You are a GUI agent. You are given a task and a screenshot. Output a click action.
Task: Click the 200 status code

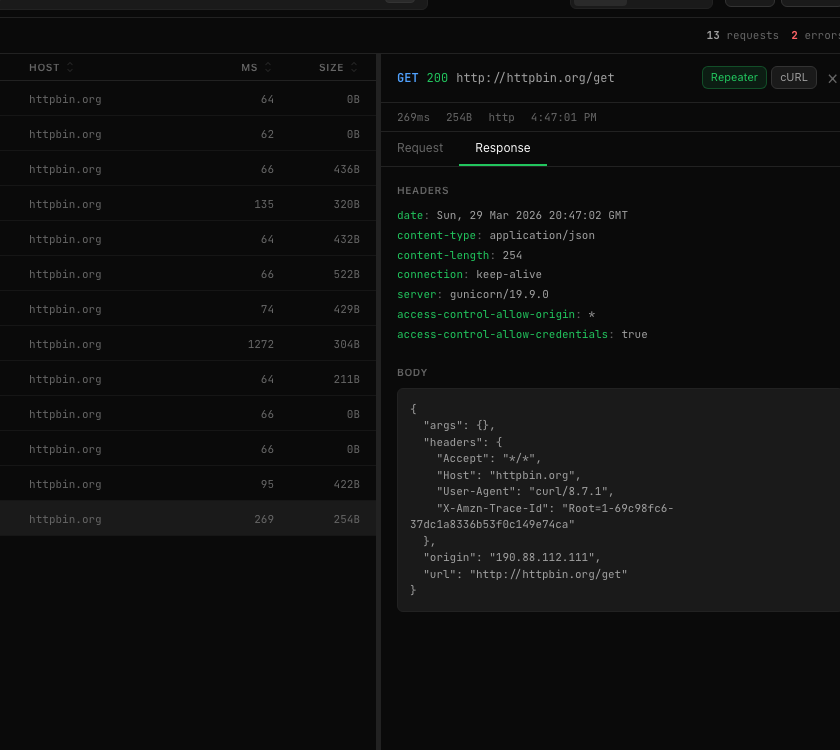[437, 78]
